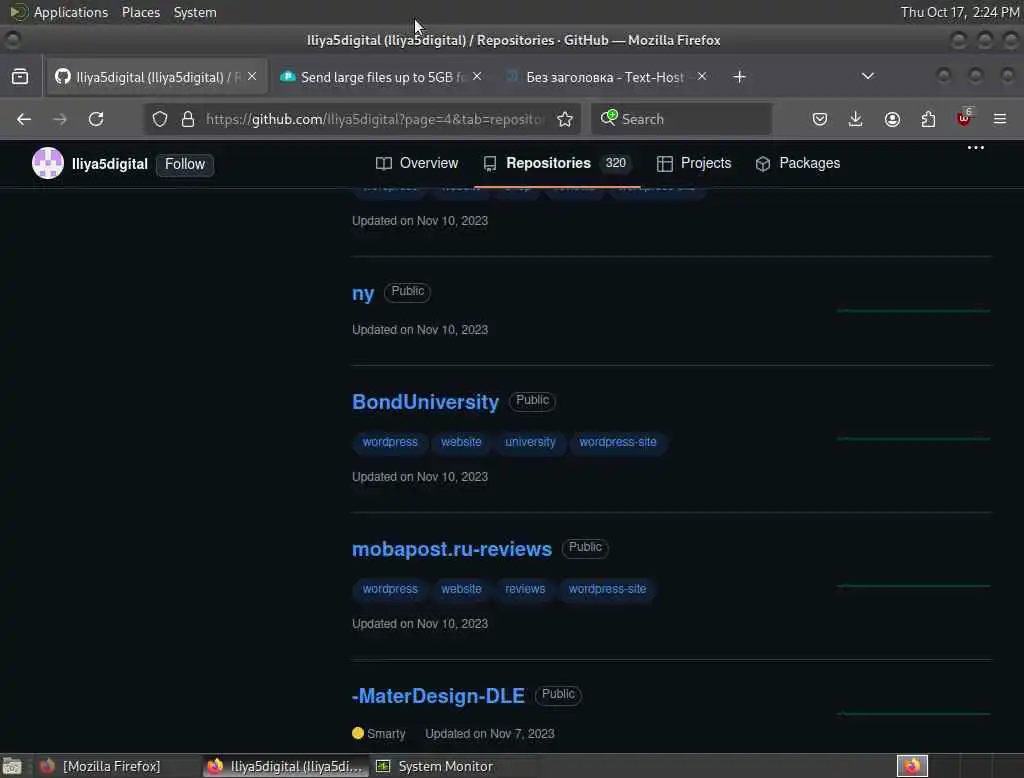Click the Iliya5digital profile avatar
This screenshot has height=778, width=1024.
tap(48, 163)
